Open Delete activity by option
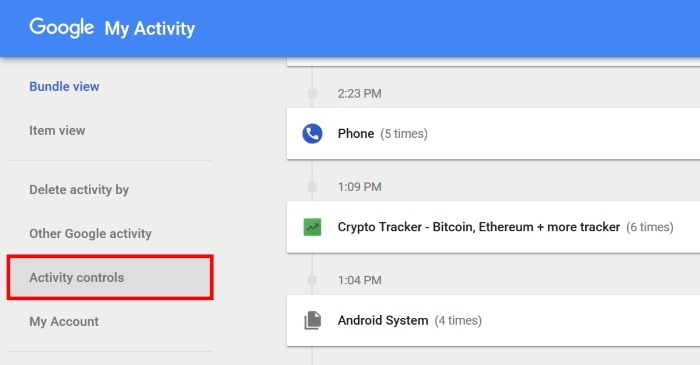This screenshot has width=700, height=365. (79, 190)
